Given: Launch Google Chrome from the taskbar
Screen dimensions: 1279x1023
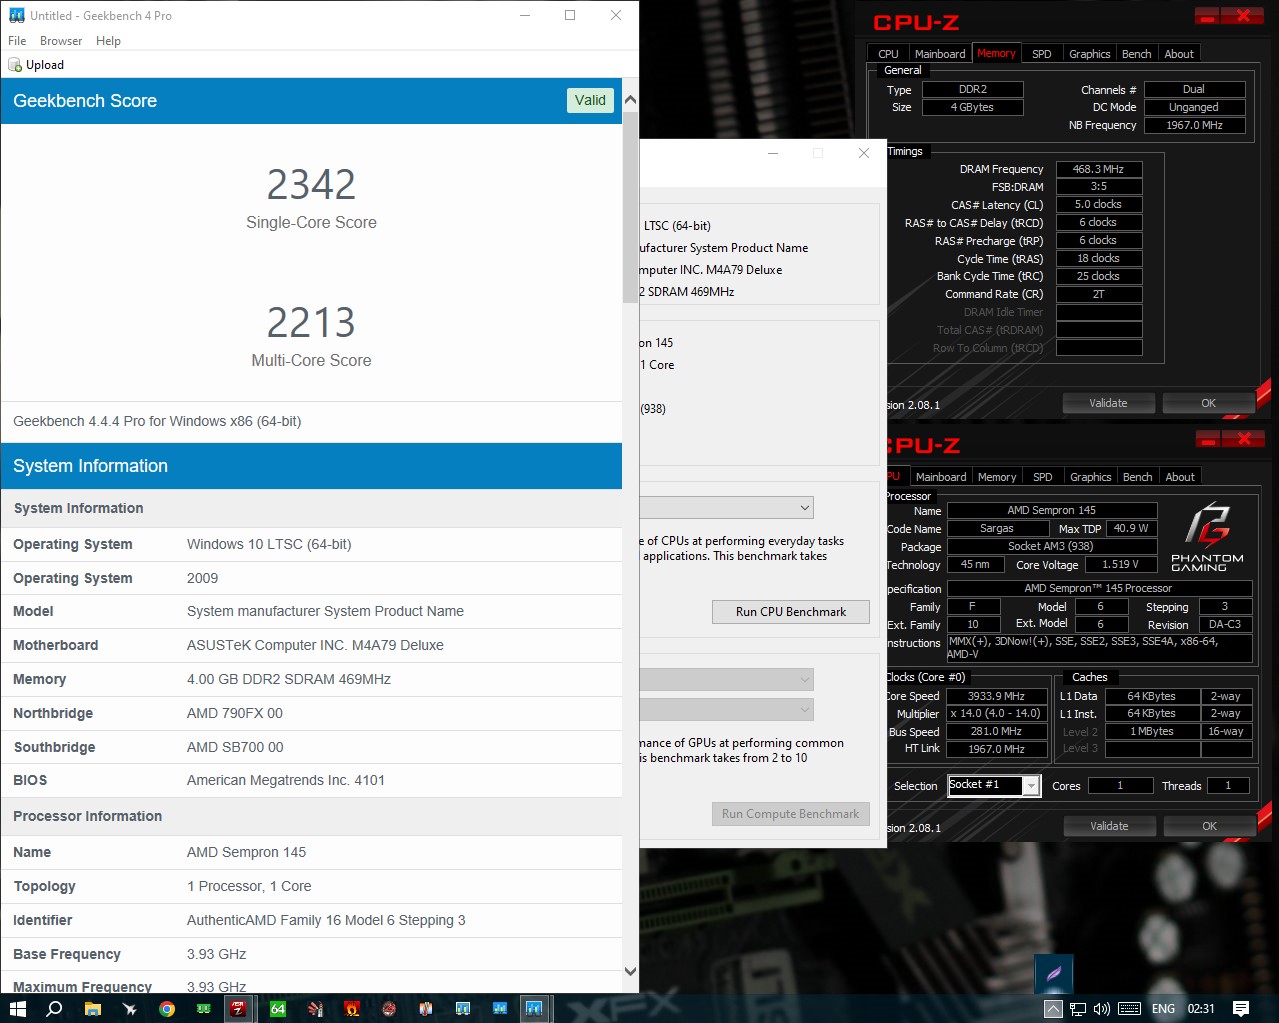Looking at the screenshot, I should tap(167, 1008).
